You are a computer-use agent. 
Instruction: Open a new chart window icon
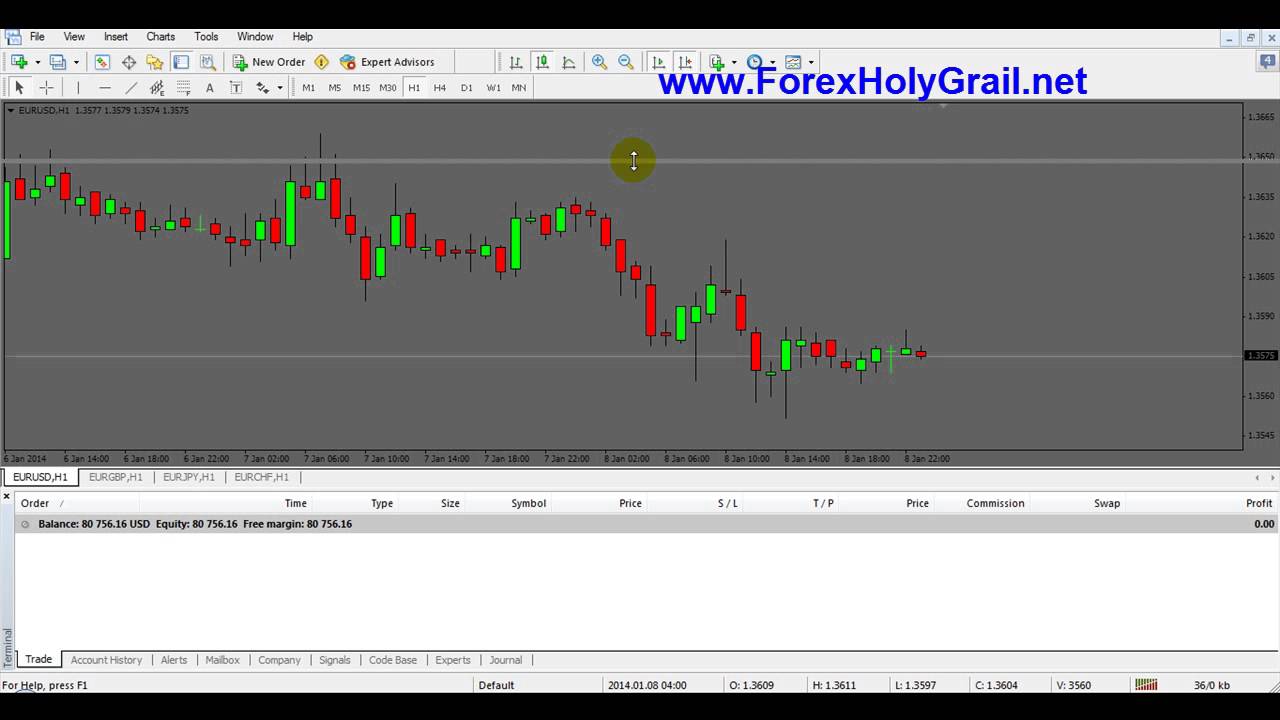coord(19,62)
